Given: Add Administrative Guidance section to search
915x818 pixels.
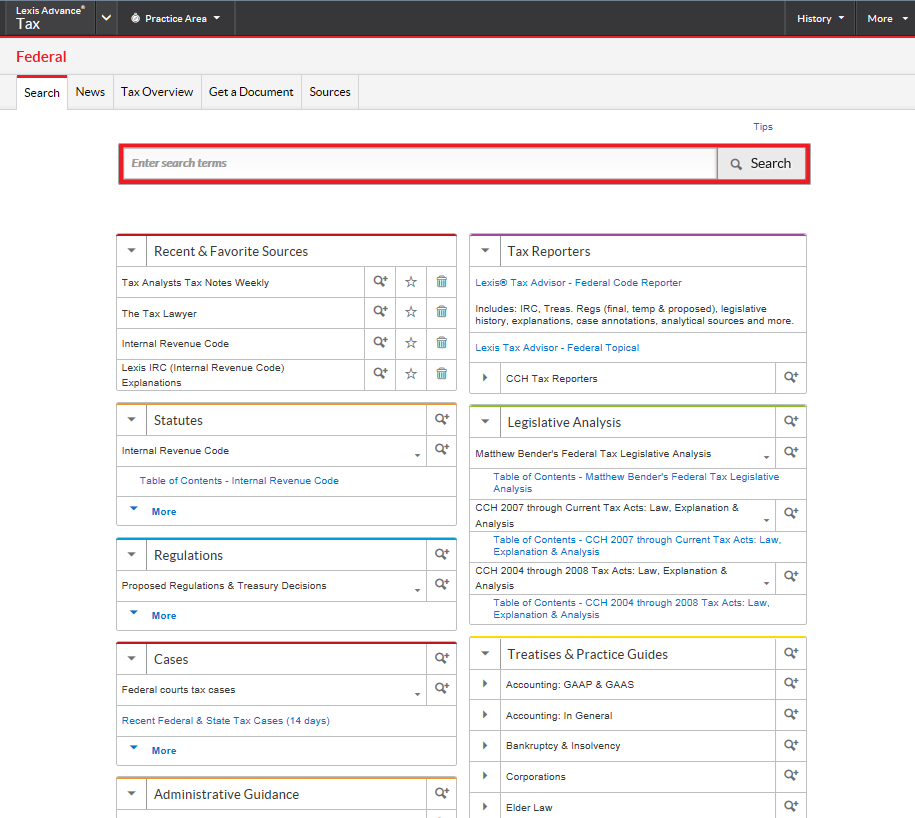Looking at the screenshot, I should (x=442, y=793).
